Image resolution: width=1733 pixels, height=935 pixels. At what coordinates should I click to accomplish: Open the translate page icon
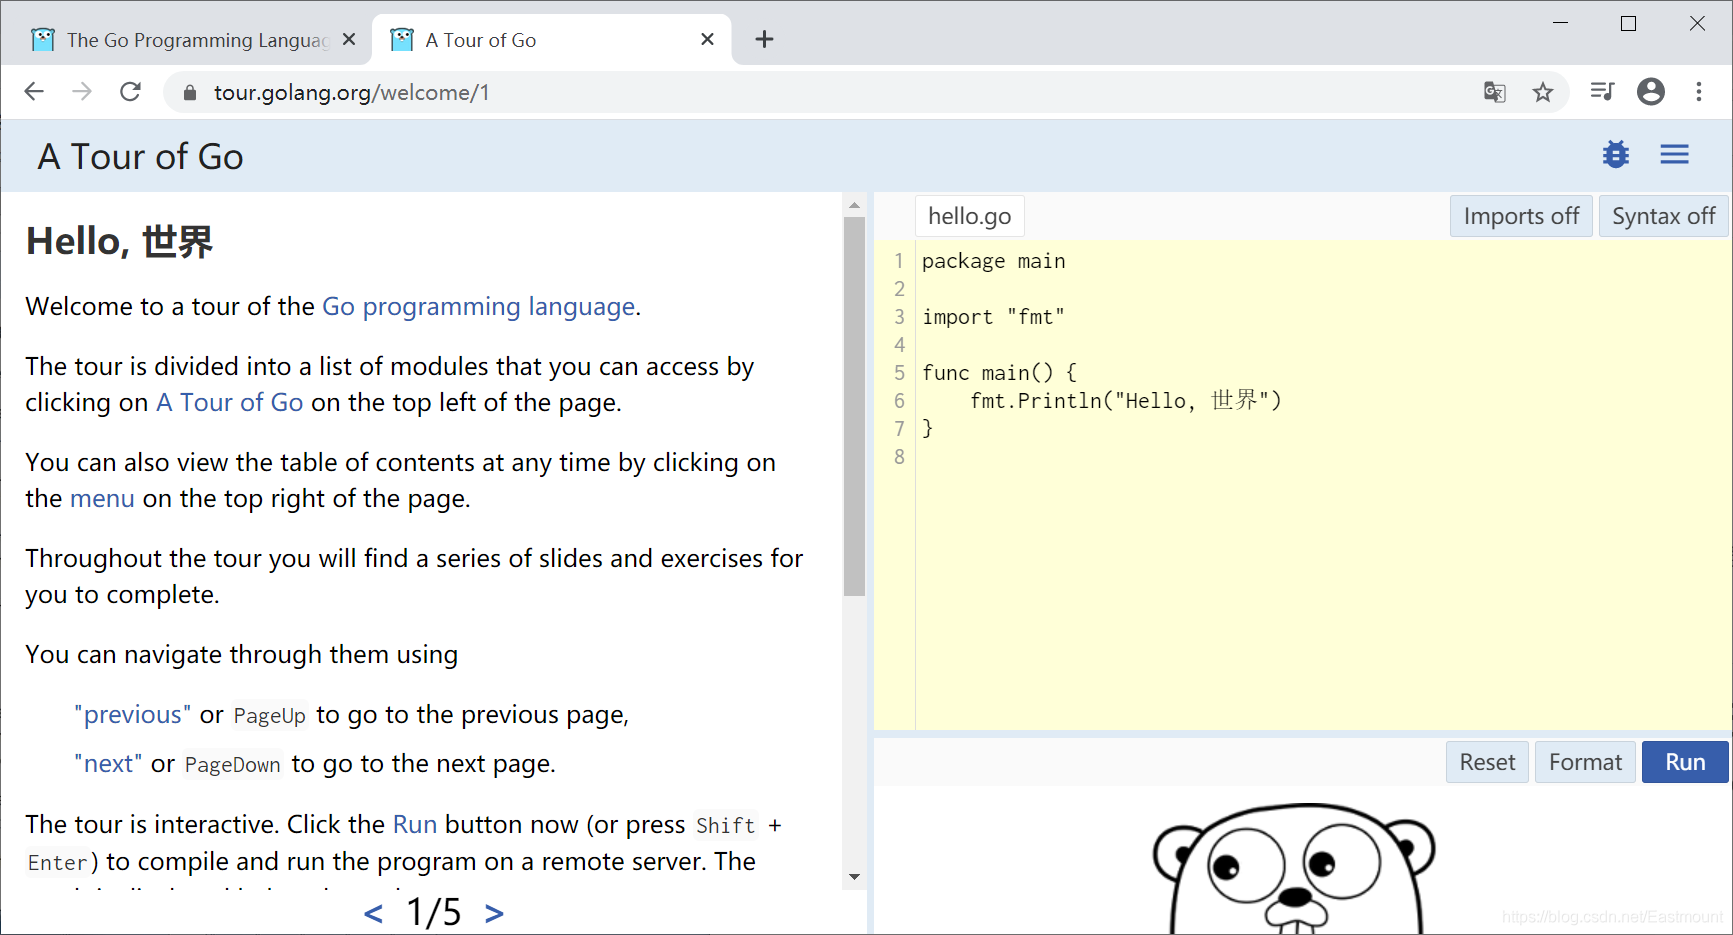(x=1495, y=92)
